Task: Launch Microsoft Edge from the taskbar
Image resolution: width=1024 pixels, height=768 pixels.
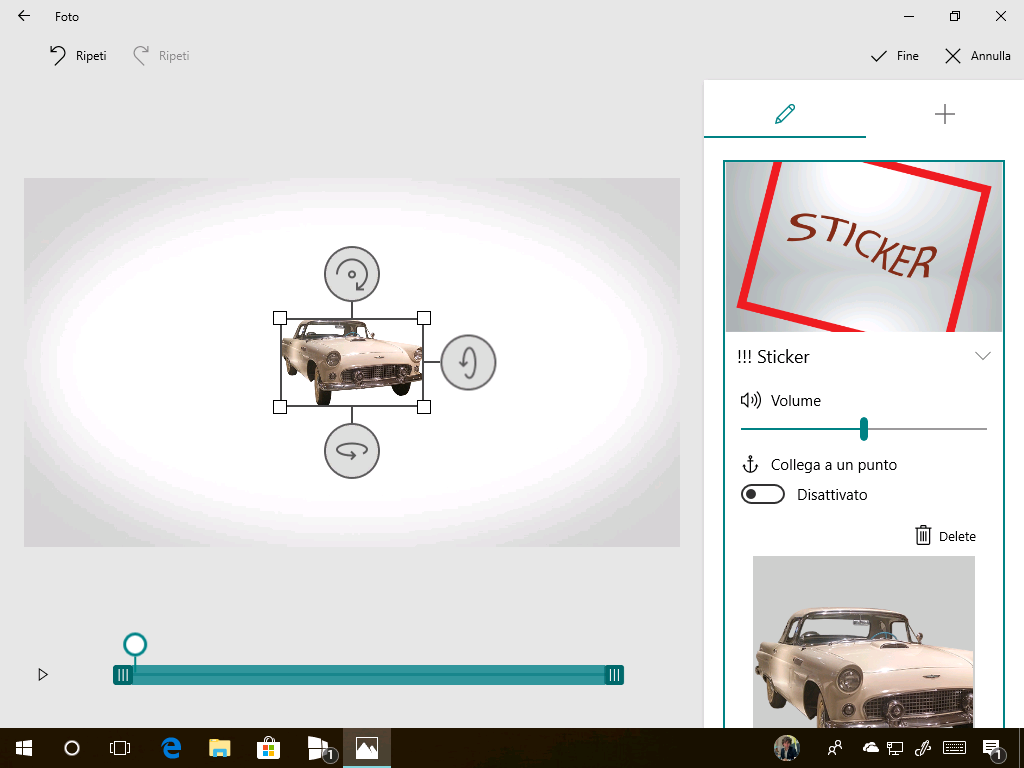Action: [x=171, y=748]
